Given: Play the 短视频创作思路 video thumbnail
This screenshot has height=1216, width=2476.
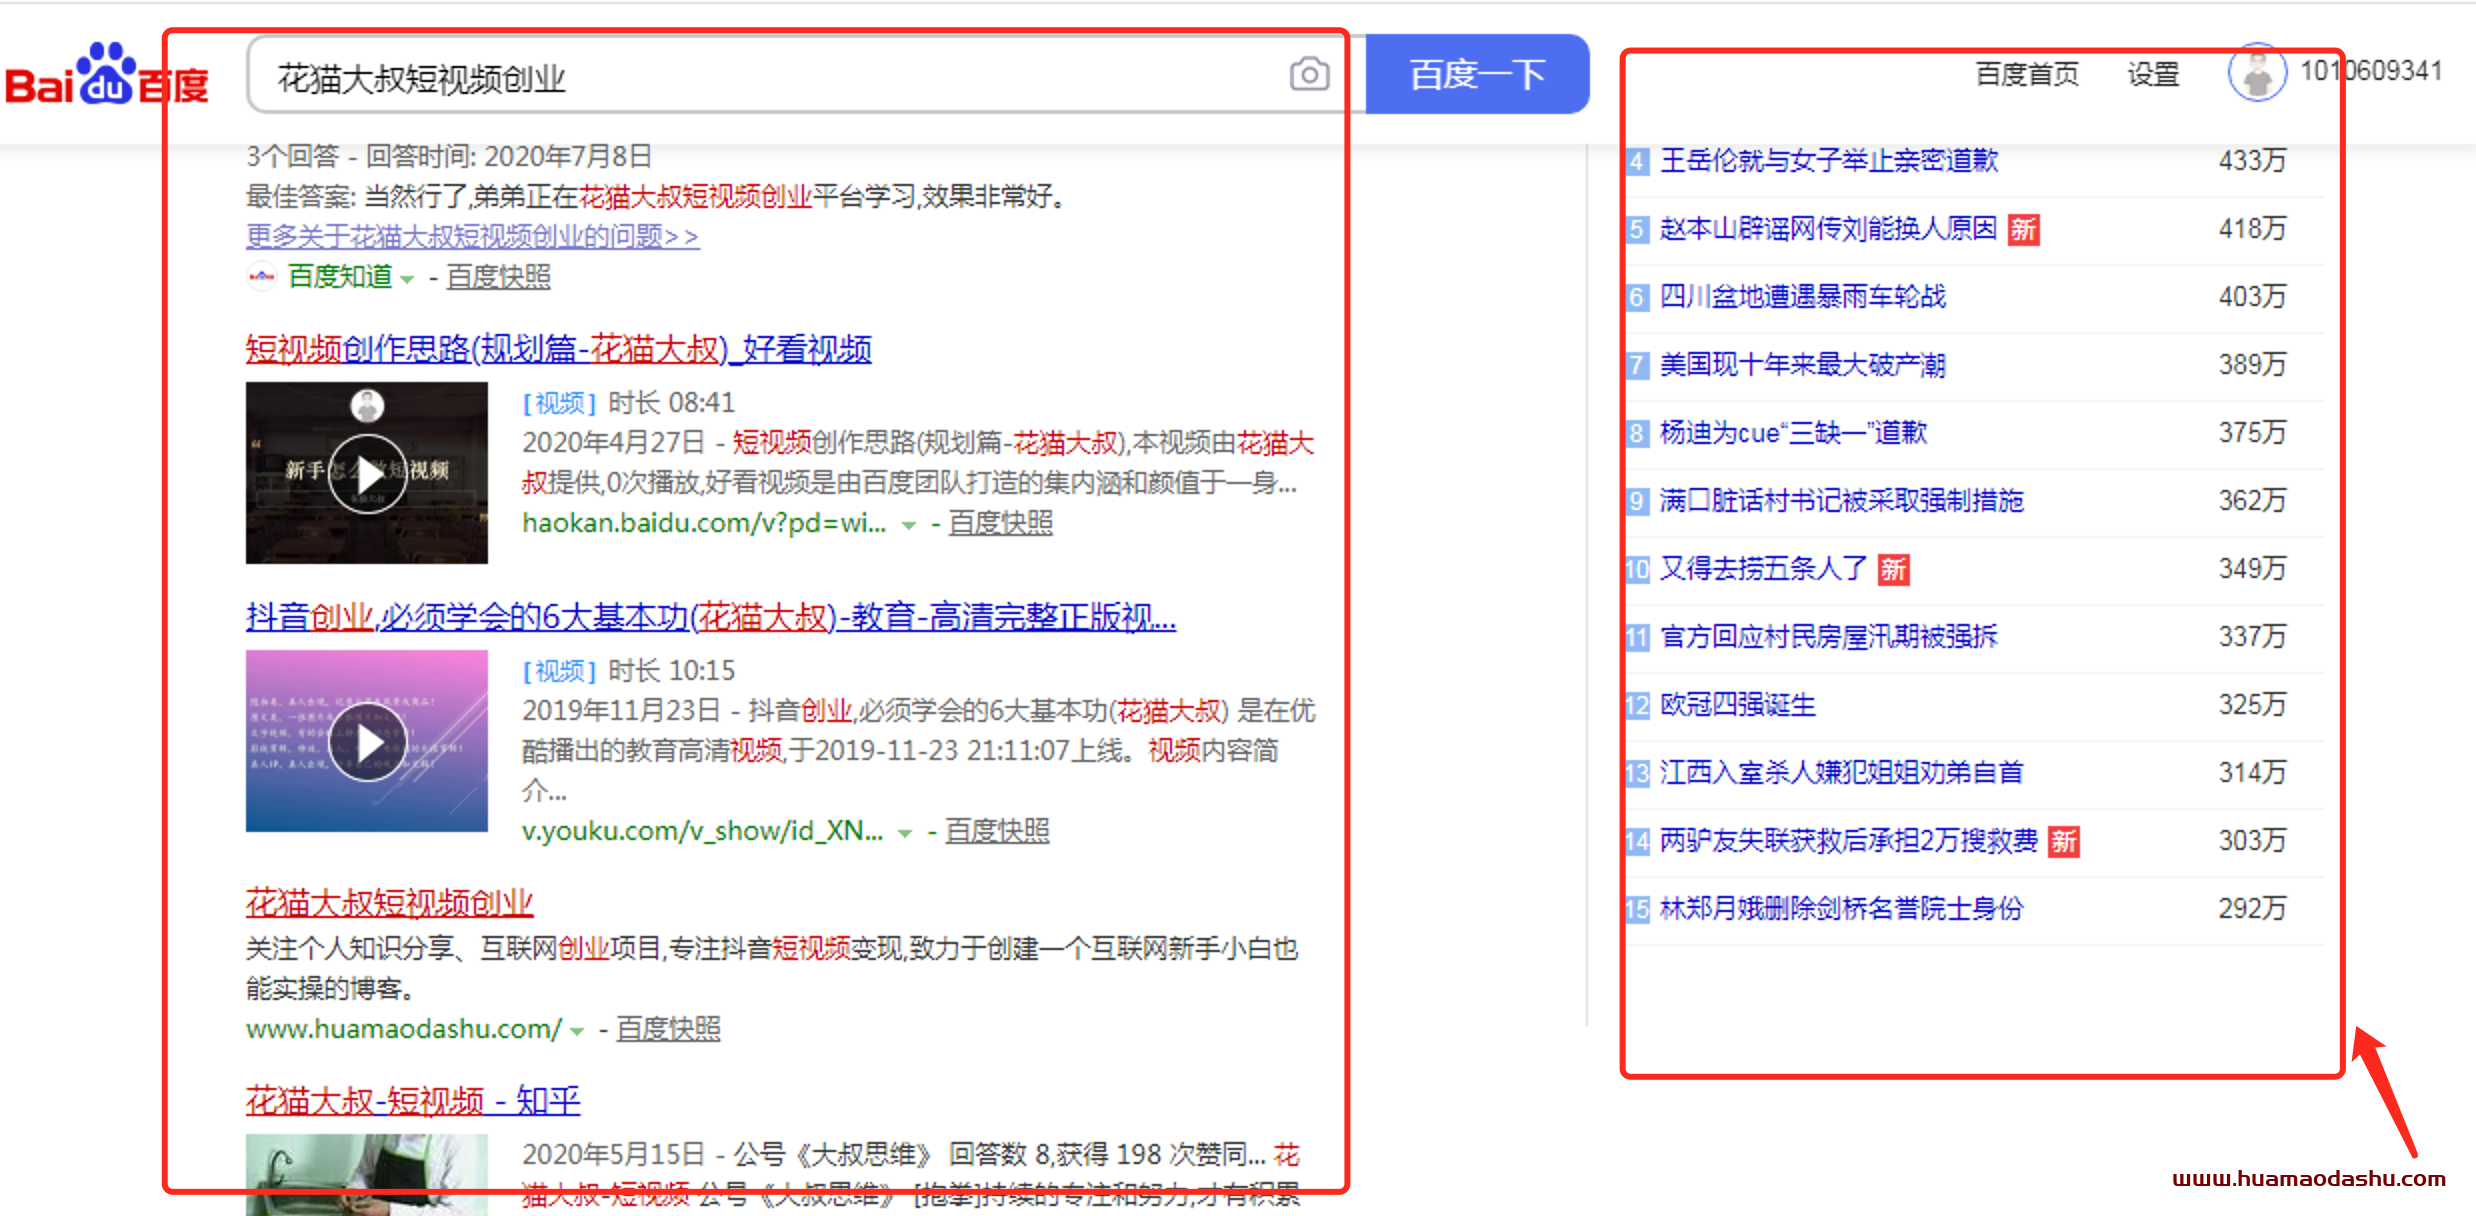Looking at the screenshot, I should pyautogui.click(x=367, y=473).
